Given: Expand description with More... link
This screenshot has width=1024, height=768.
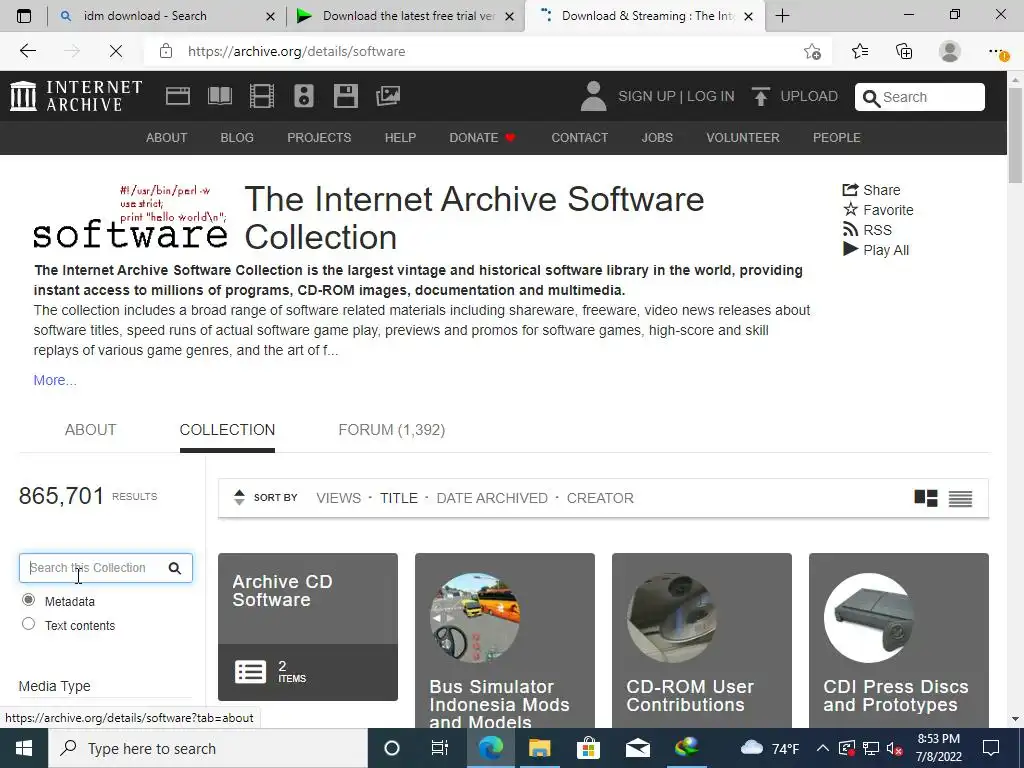Looking at the screenshot, I should [55, 380].
